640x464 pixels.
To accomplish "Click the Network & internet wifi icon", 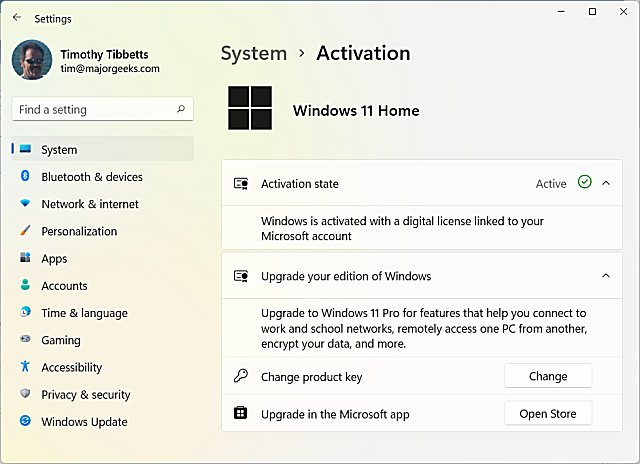I will click(x=25, y=203).
